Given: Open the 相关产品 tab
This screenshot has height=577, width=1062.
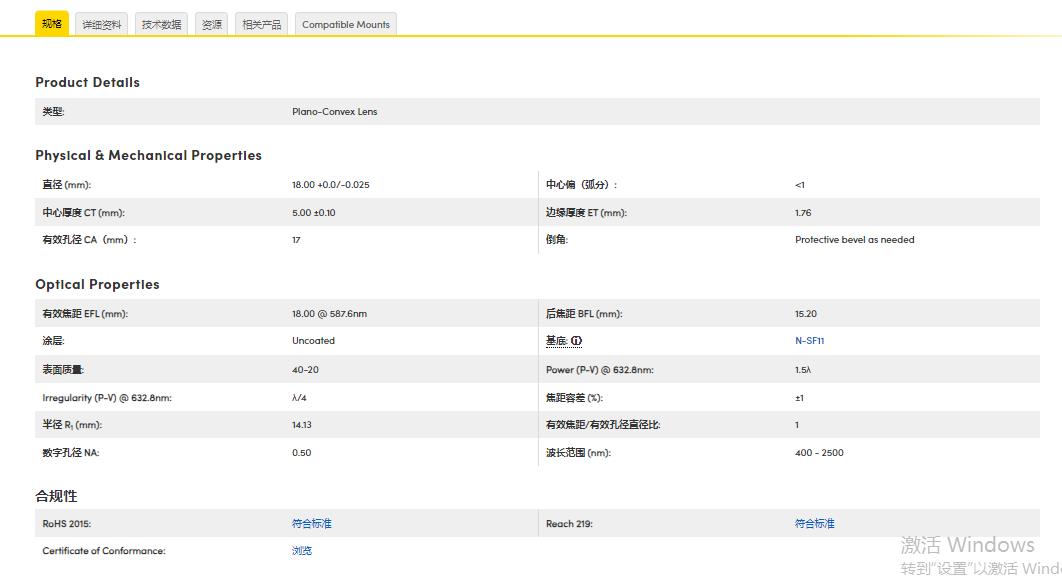Looking at the screenshot, I should [261, 24].
